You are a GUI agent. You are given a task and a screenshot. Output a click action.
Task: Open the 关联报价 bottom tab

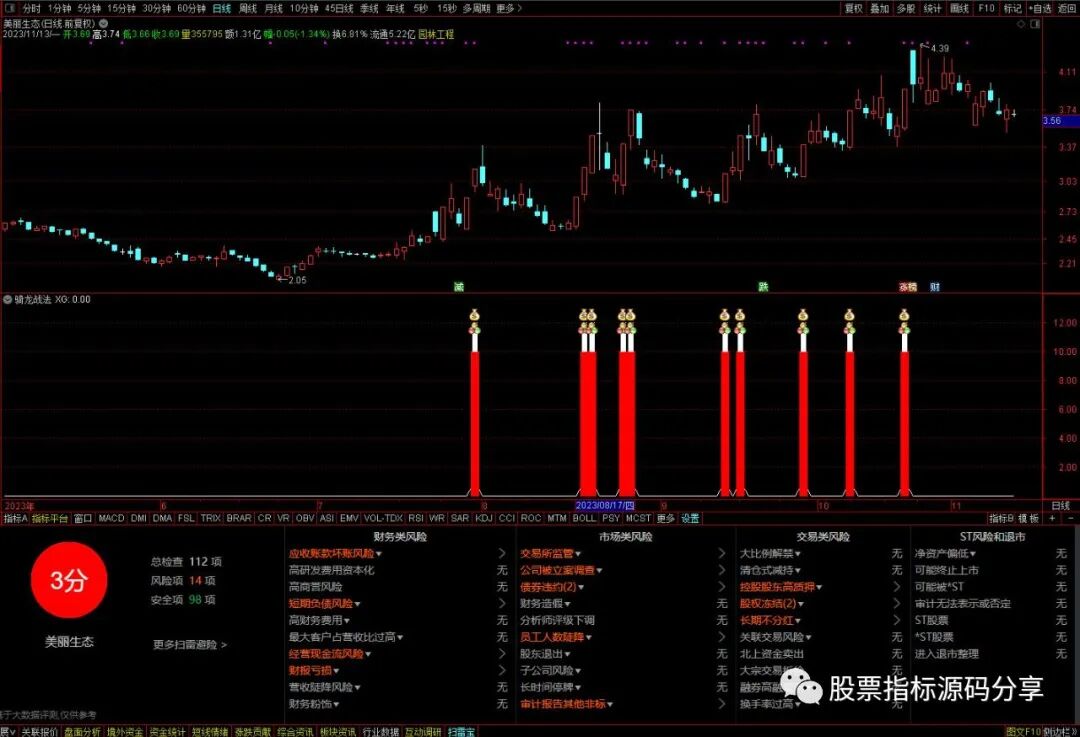coord(39,731)
